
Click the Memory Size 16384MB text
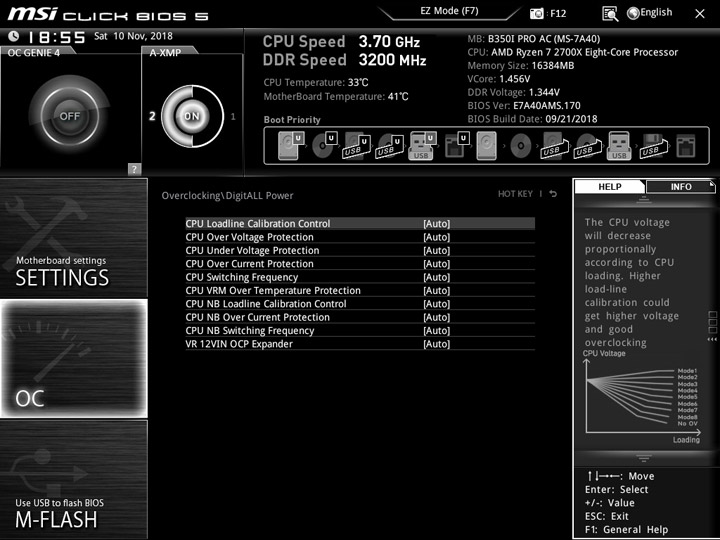coord(521,66)
